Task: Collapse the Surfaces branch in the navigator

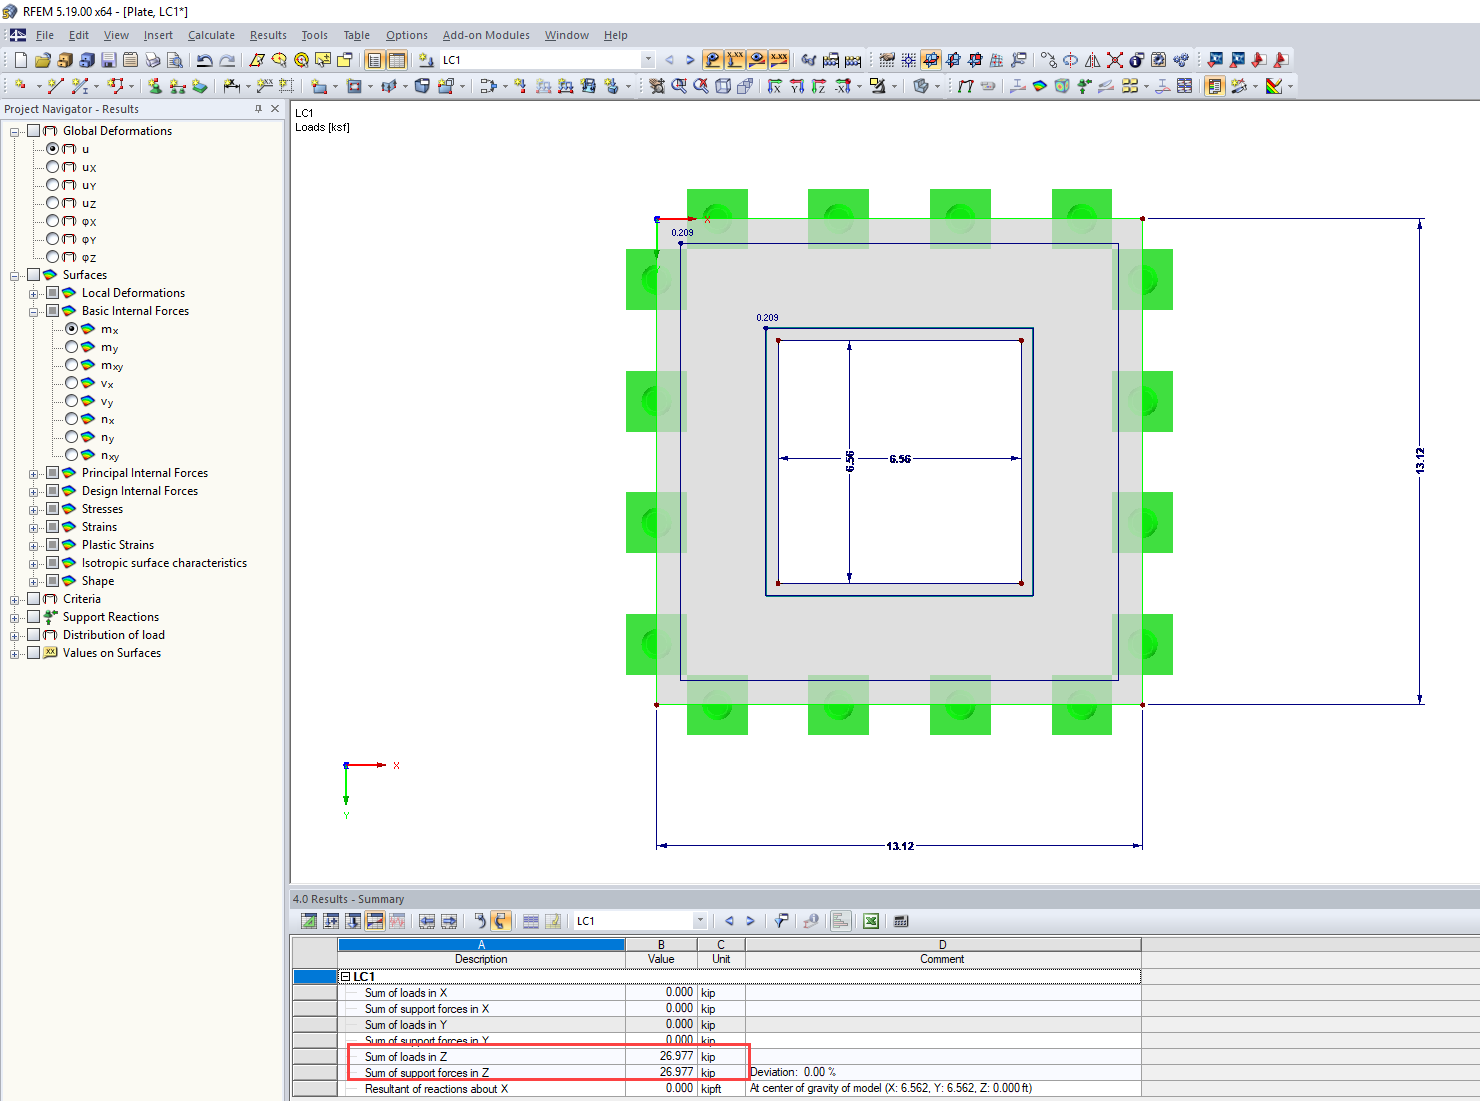Action: (x=15, y=274)
